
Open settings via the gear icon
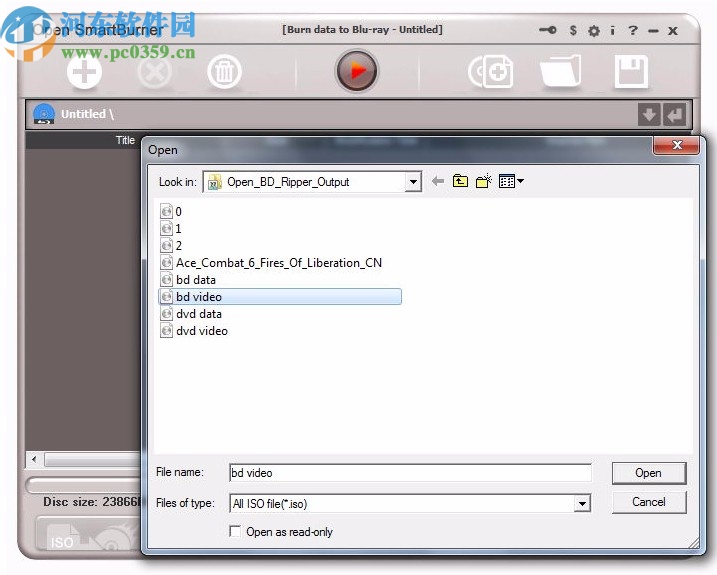(x=594, y=31)
